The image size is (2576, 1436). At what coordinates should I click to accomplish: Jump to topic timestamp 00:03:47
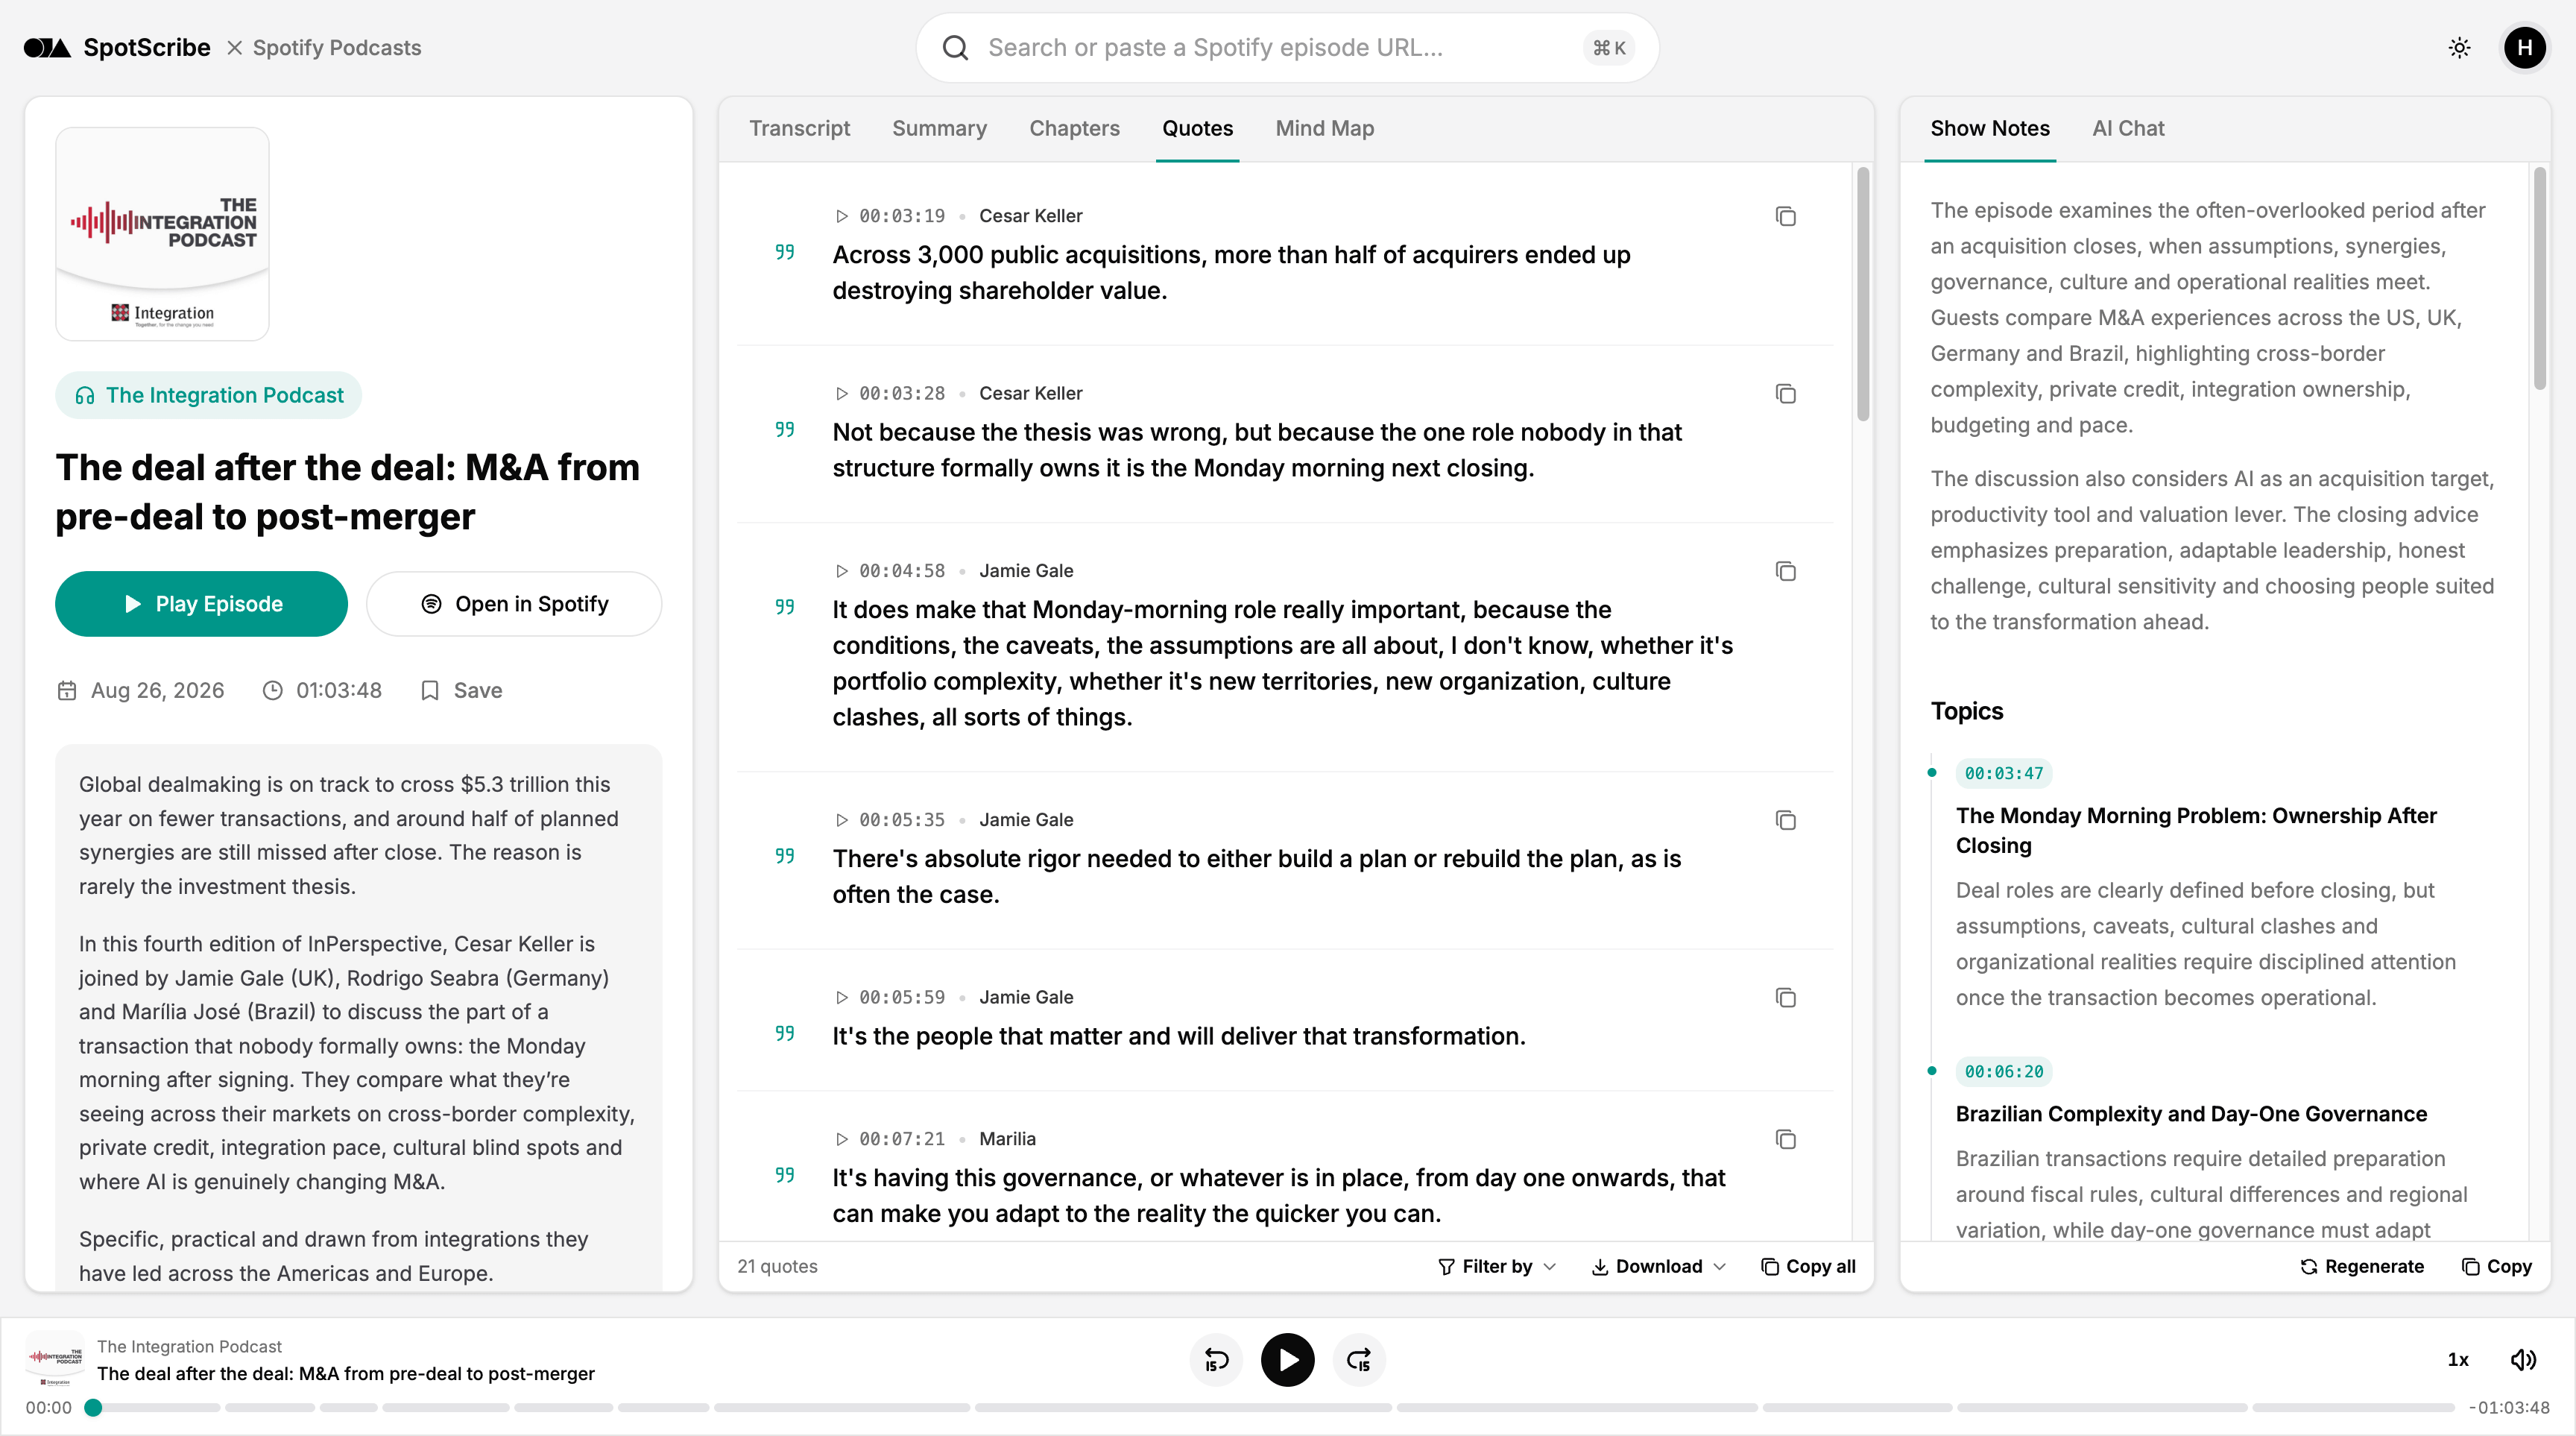(2003, 773)
